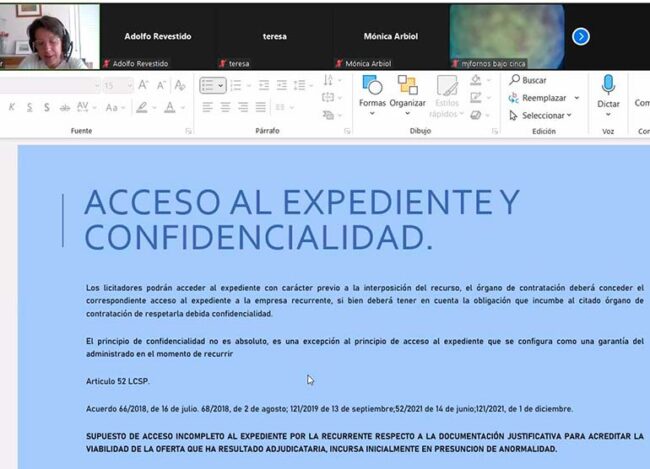Start dictation with Dictar microphone
650x469 pixels.
click(x=608, y=90)
